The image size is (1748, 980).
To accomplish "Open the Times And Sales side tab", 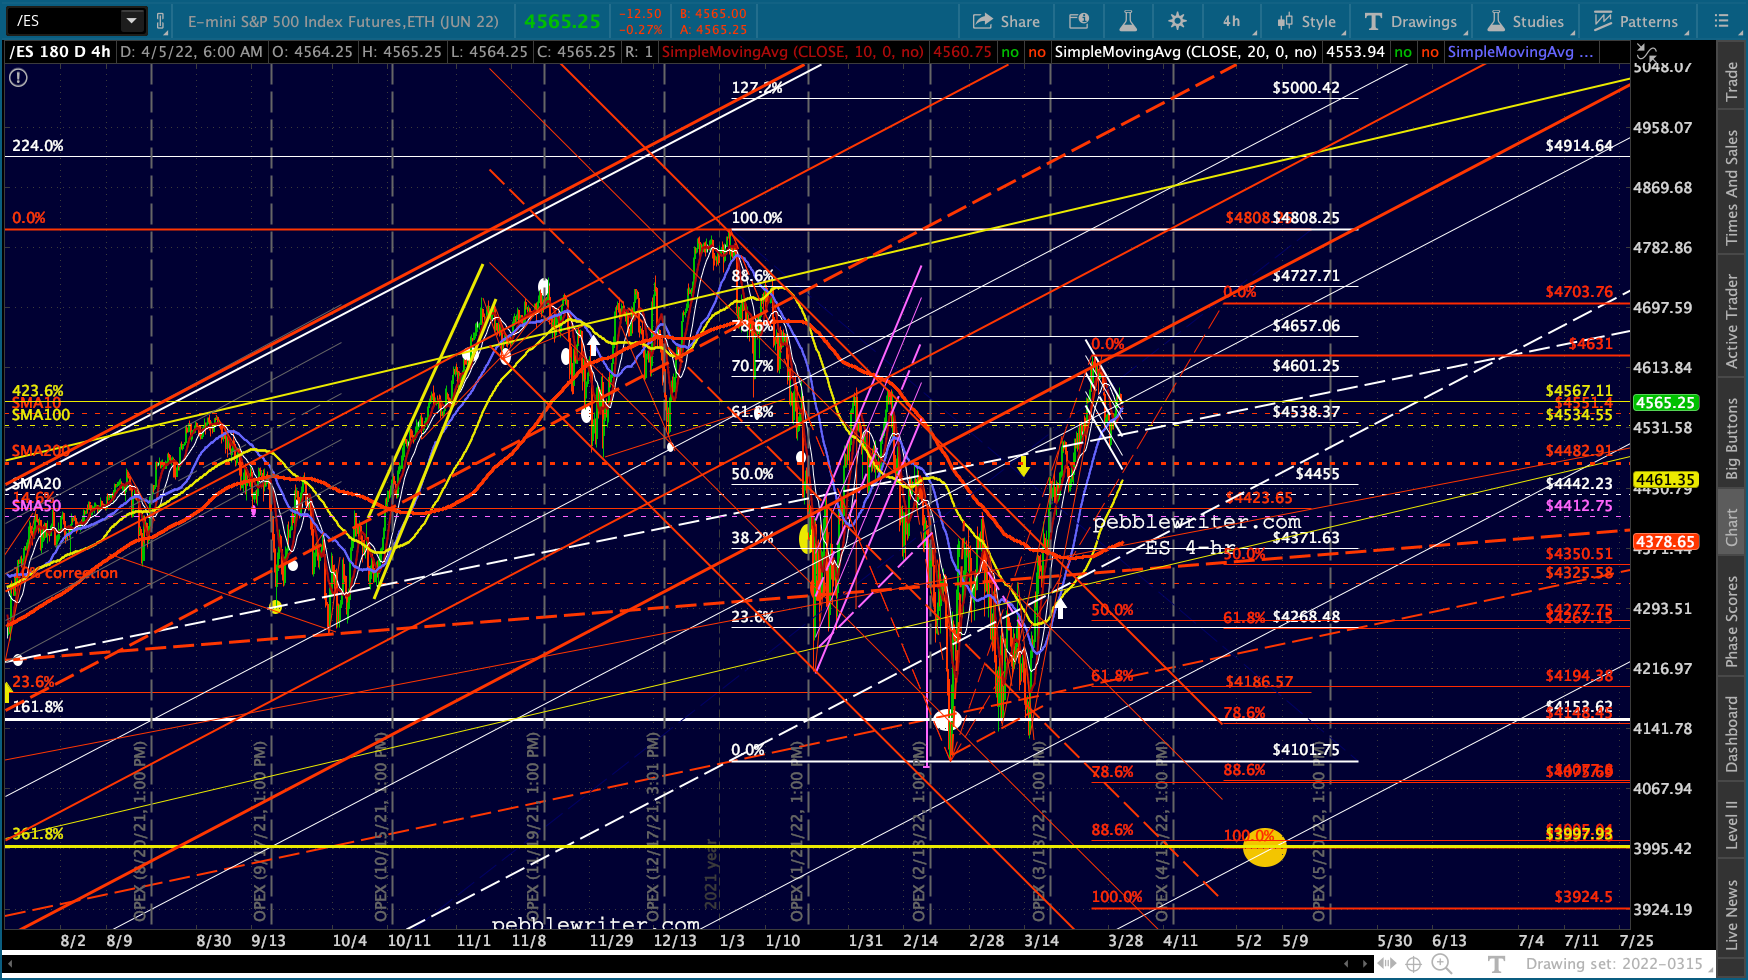I will tap(1732, 187).
